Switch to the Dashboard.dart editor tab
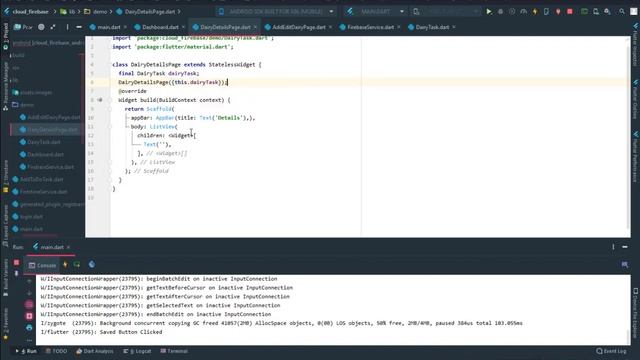Screen dimensions: 640x360 click(x=160, y=27)
